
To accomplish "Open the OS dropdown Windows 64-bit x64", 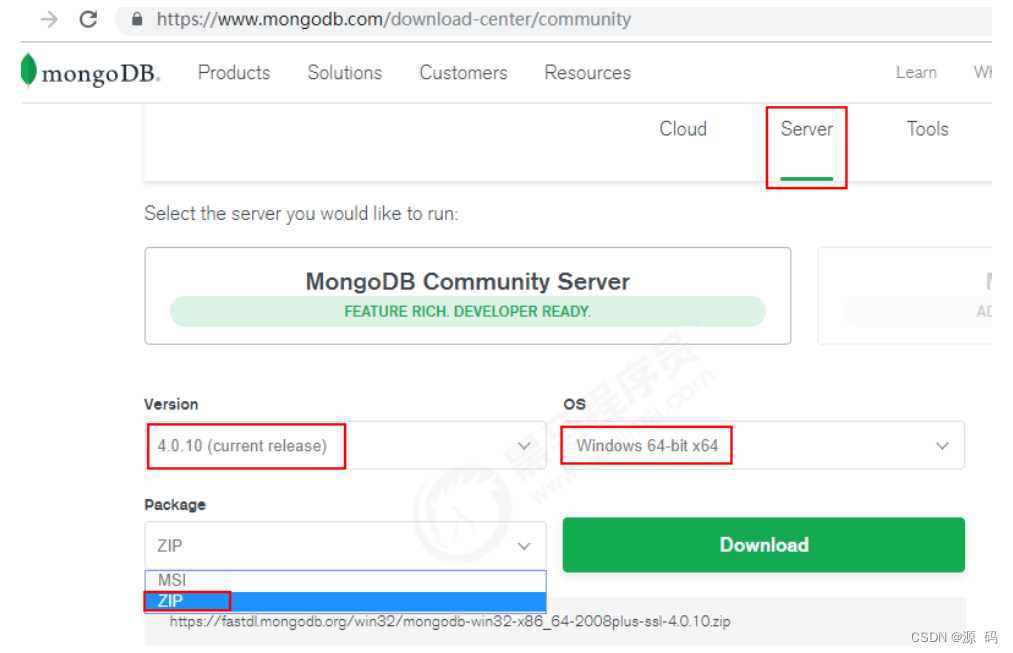I will point(764,446).
